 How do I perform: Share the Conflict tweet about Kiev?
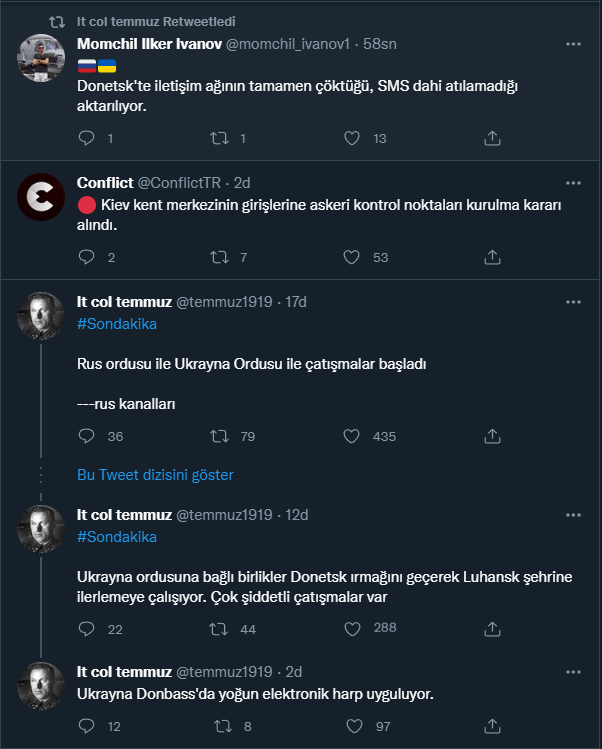(492, 257)
